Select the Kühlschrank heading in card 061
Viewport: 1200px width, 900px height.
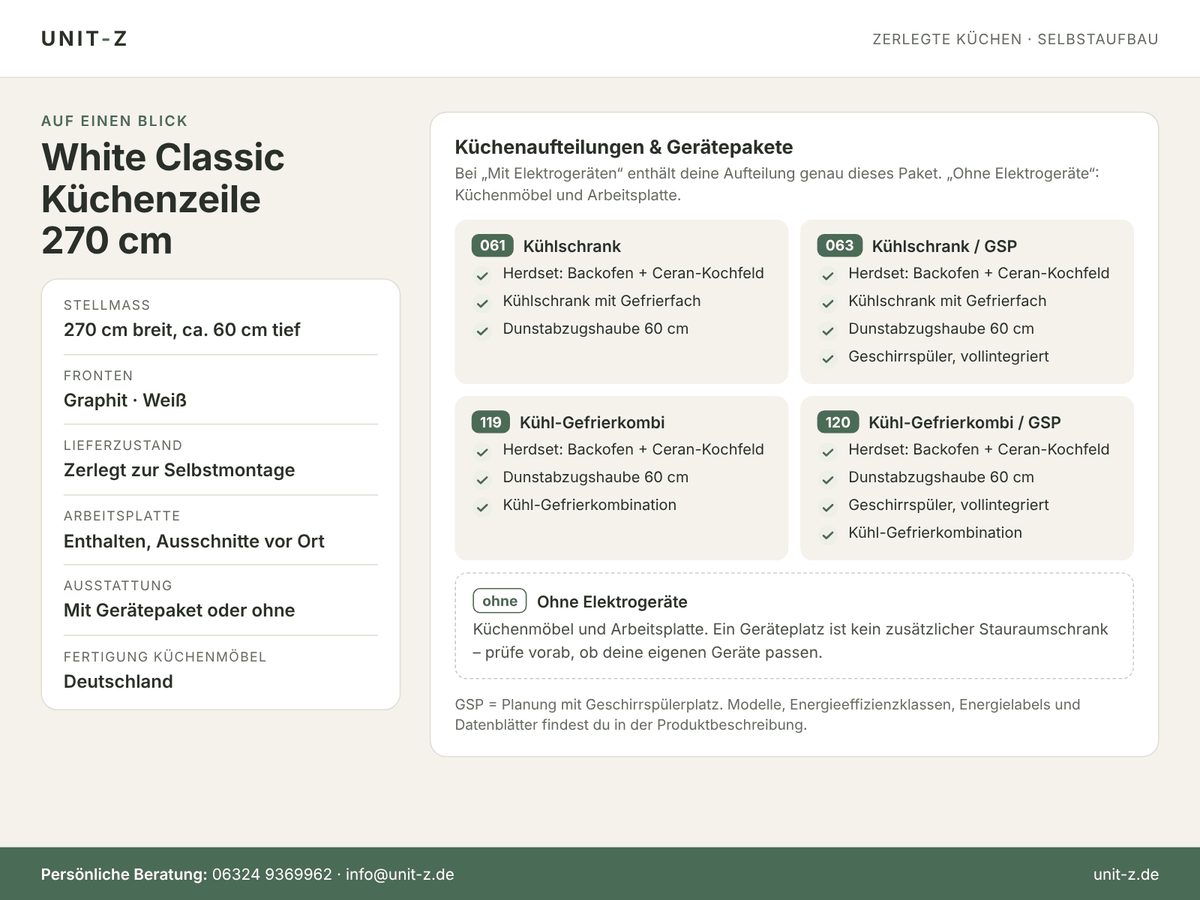572,246
